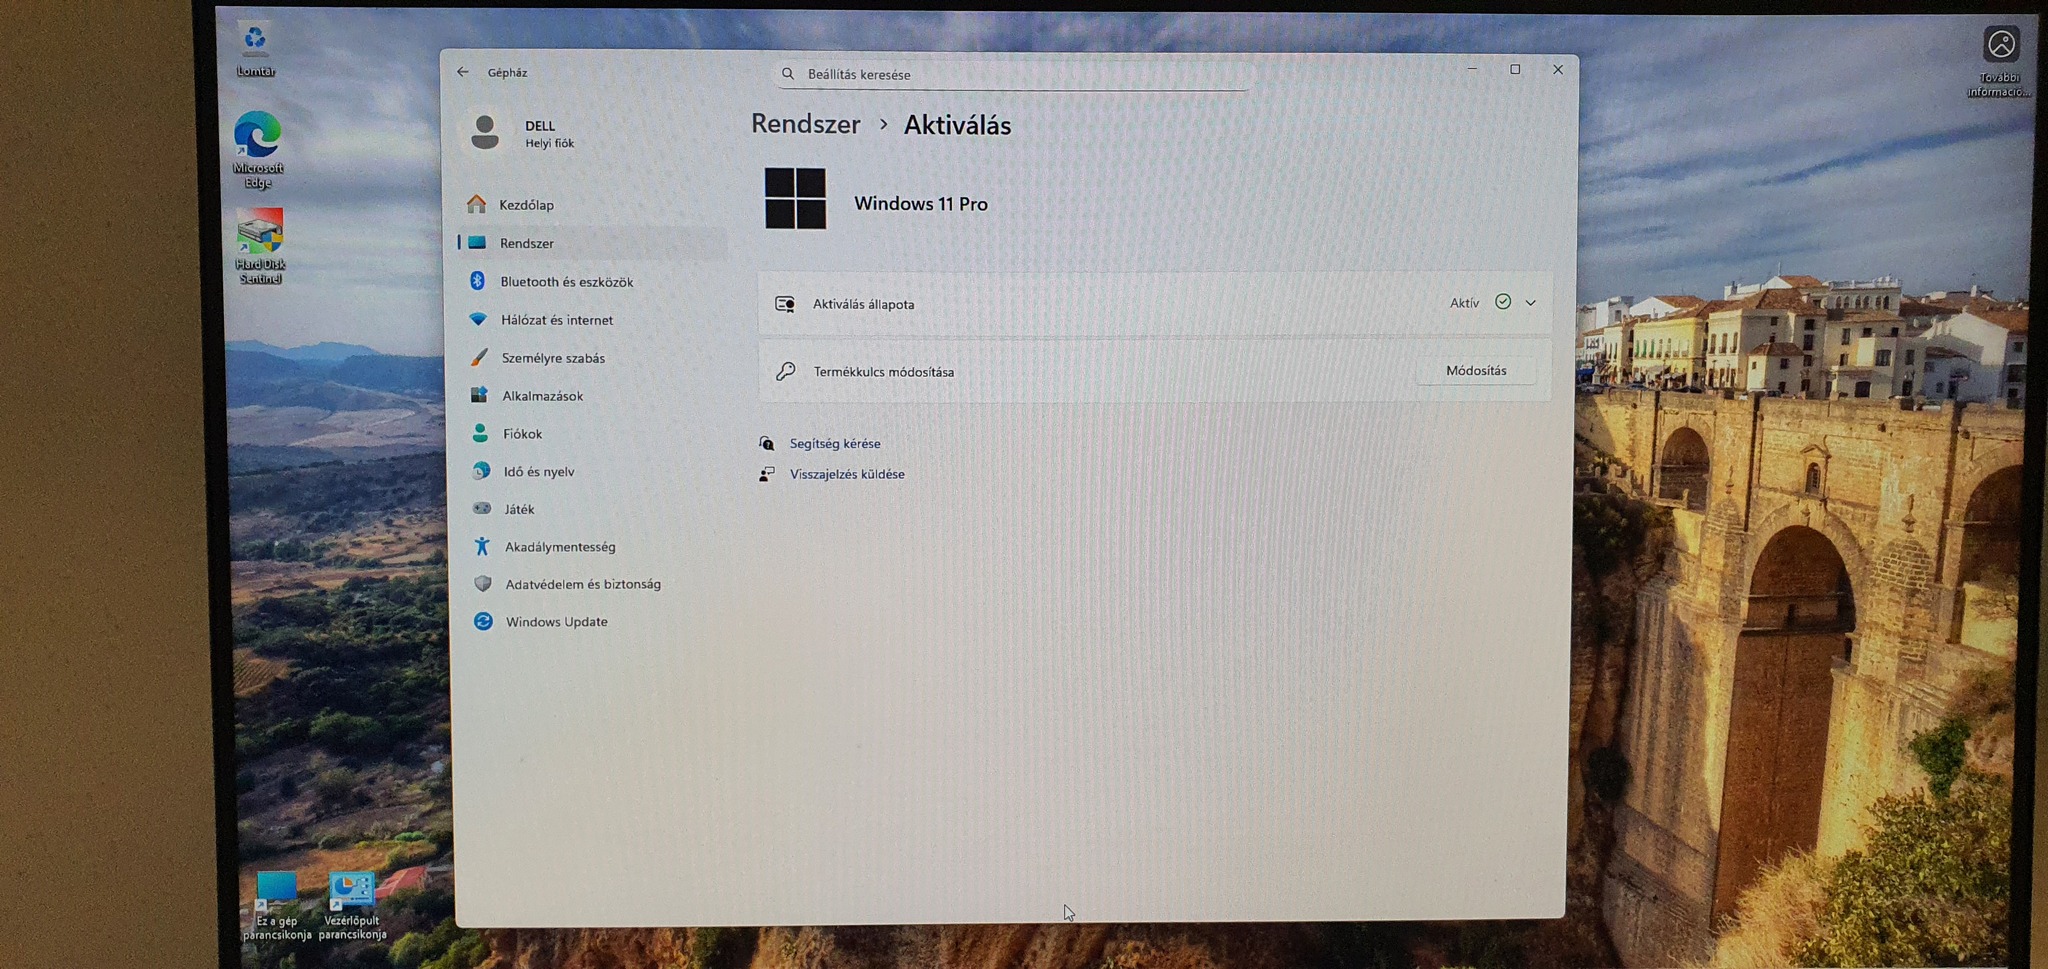Screen dimensions: 2048x969
Task: Minimize the Settings window
Action: pos(1472,69)
